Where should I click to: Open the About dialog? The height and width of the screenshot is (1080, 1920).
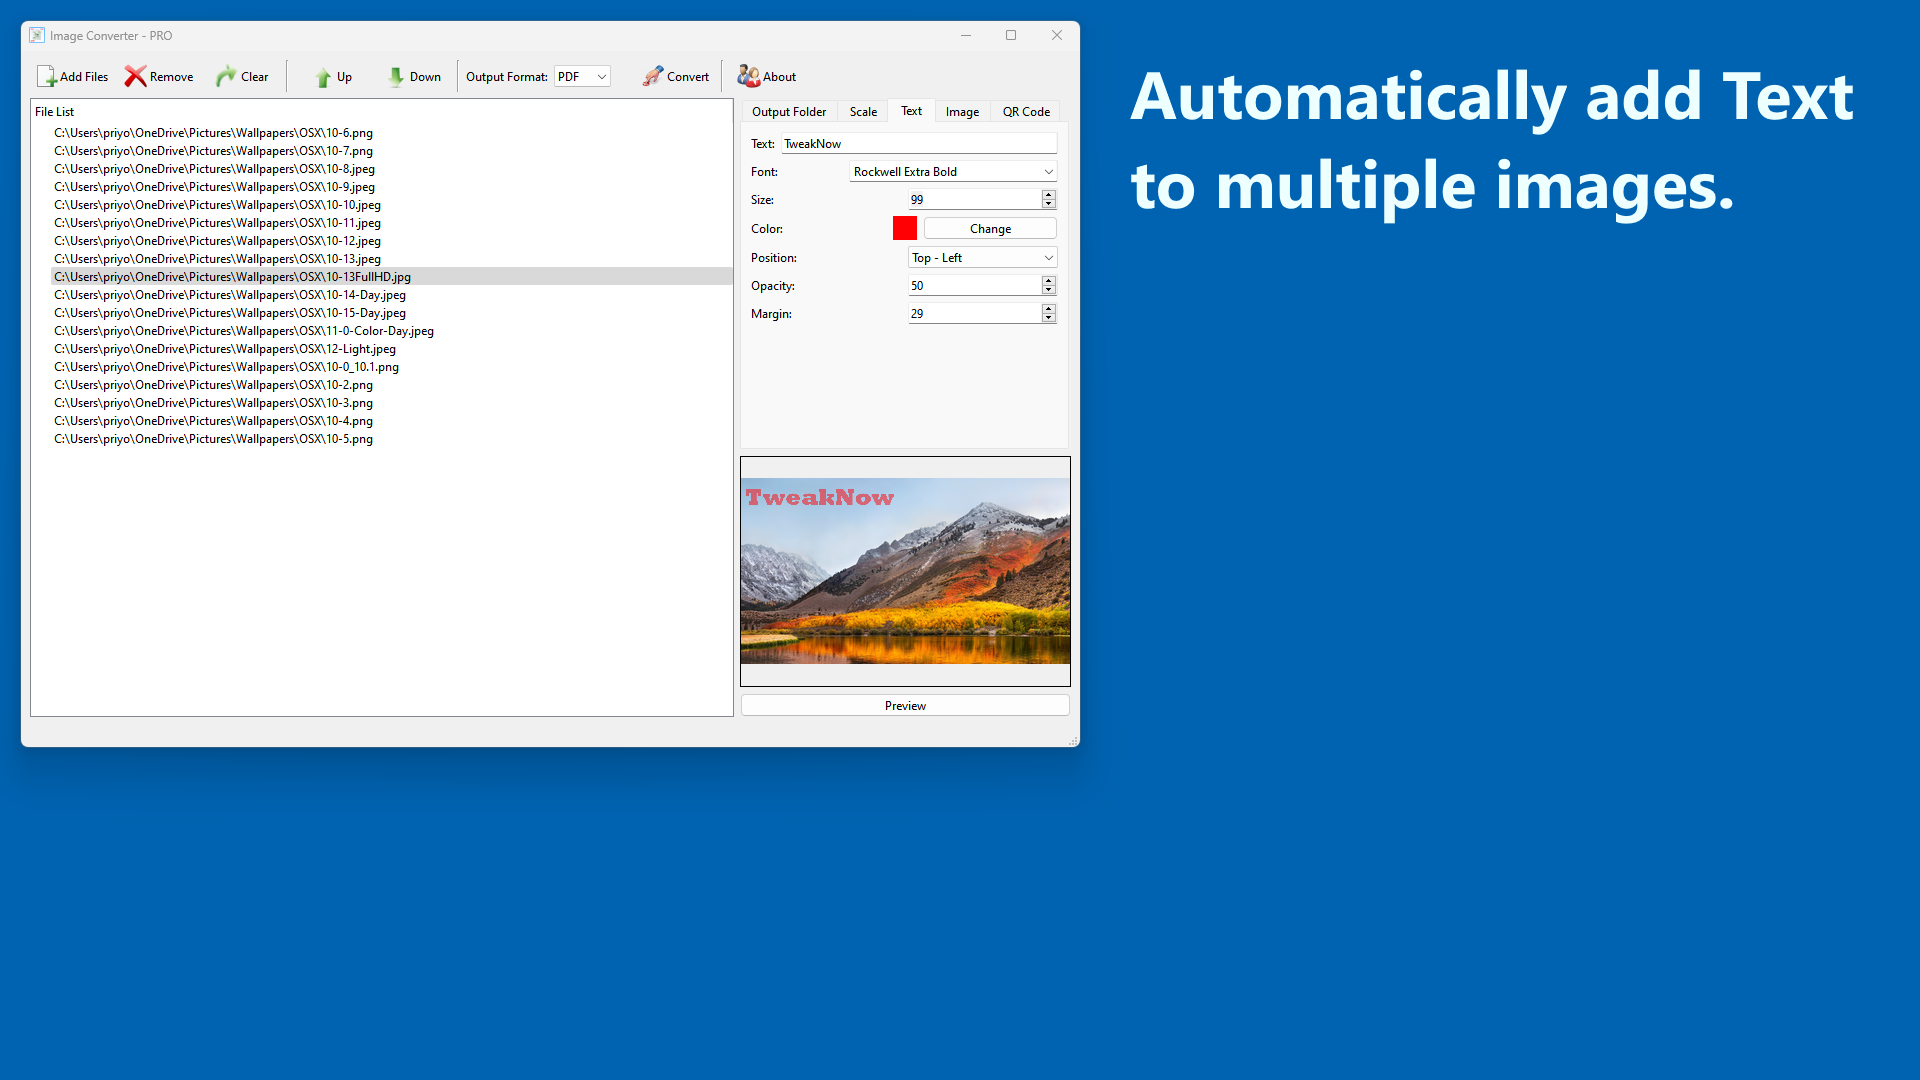pyautogui.click(x=767, y=76)
